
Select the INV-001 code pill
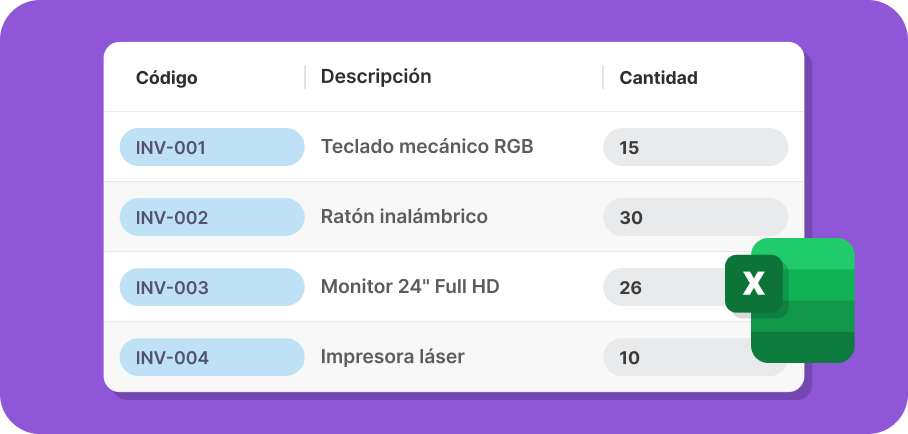(x=212, y=147)
